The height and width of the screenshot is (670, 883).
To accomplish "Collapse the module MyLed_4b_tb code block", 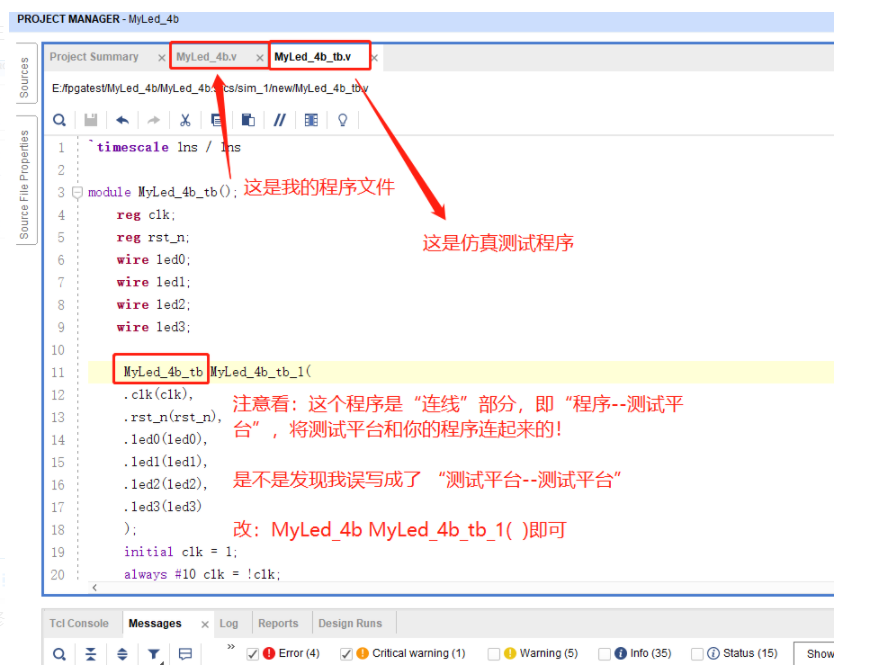I will 77,191.
